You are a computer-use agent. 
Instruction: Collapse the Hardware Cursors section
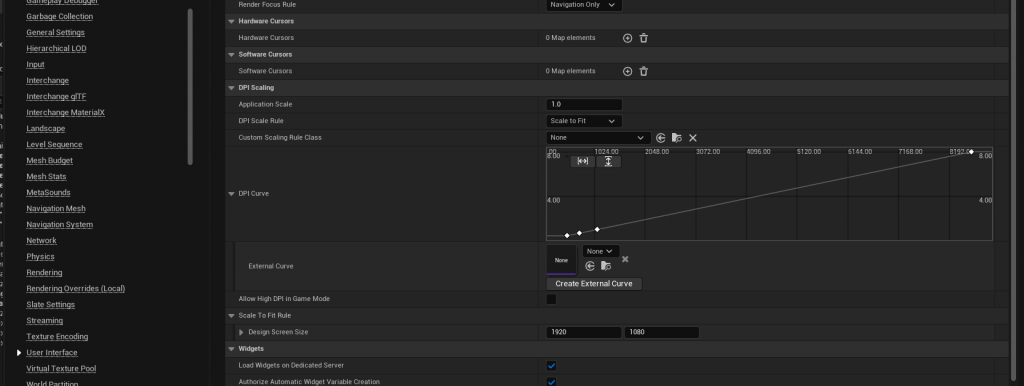[231, 21]
